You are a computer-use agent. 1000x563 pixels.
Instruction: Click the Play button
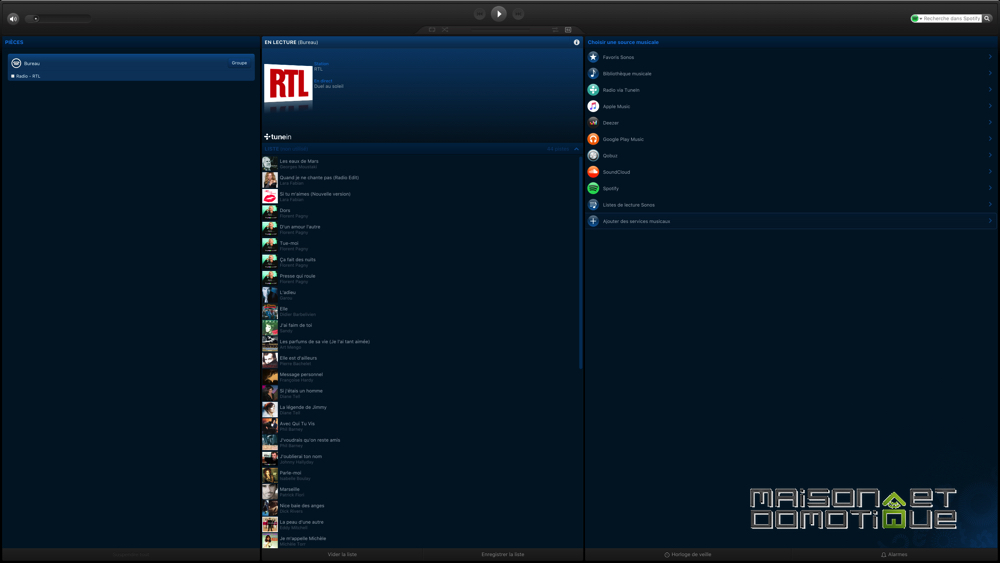click(x=499, y=13)
